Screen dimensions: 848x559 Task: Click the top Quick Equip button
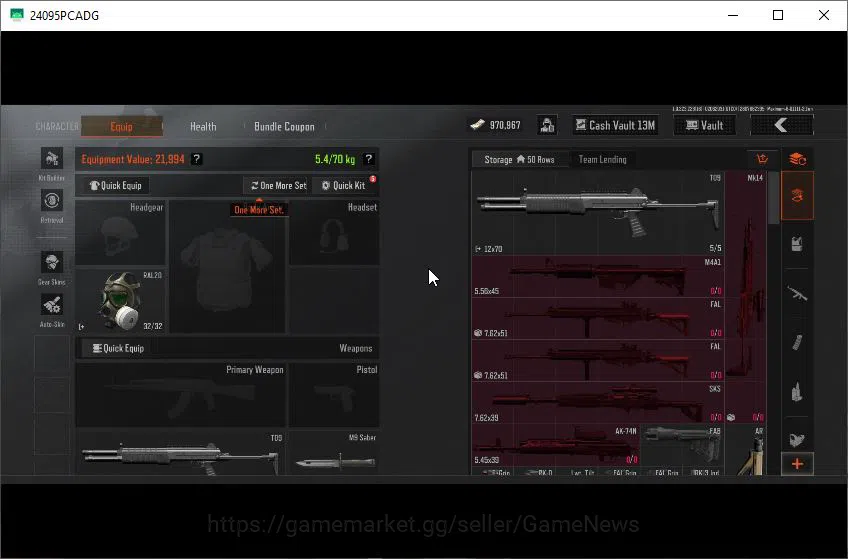click(x=115, y=185)
